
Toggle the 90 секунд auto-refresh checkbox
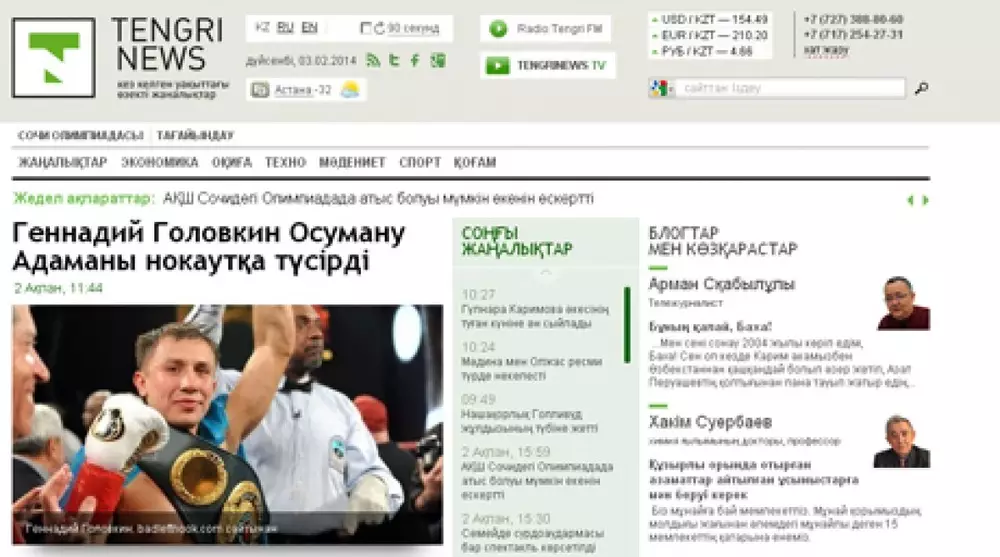tap(366, 28)
